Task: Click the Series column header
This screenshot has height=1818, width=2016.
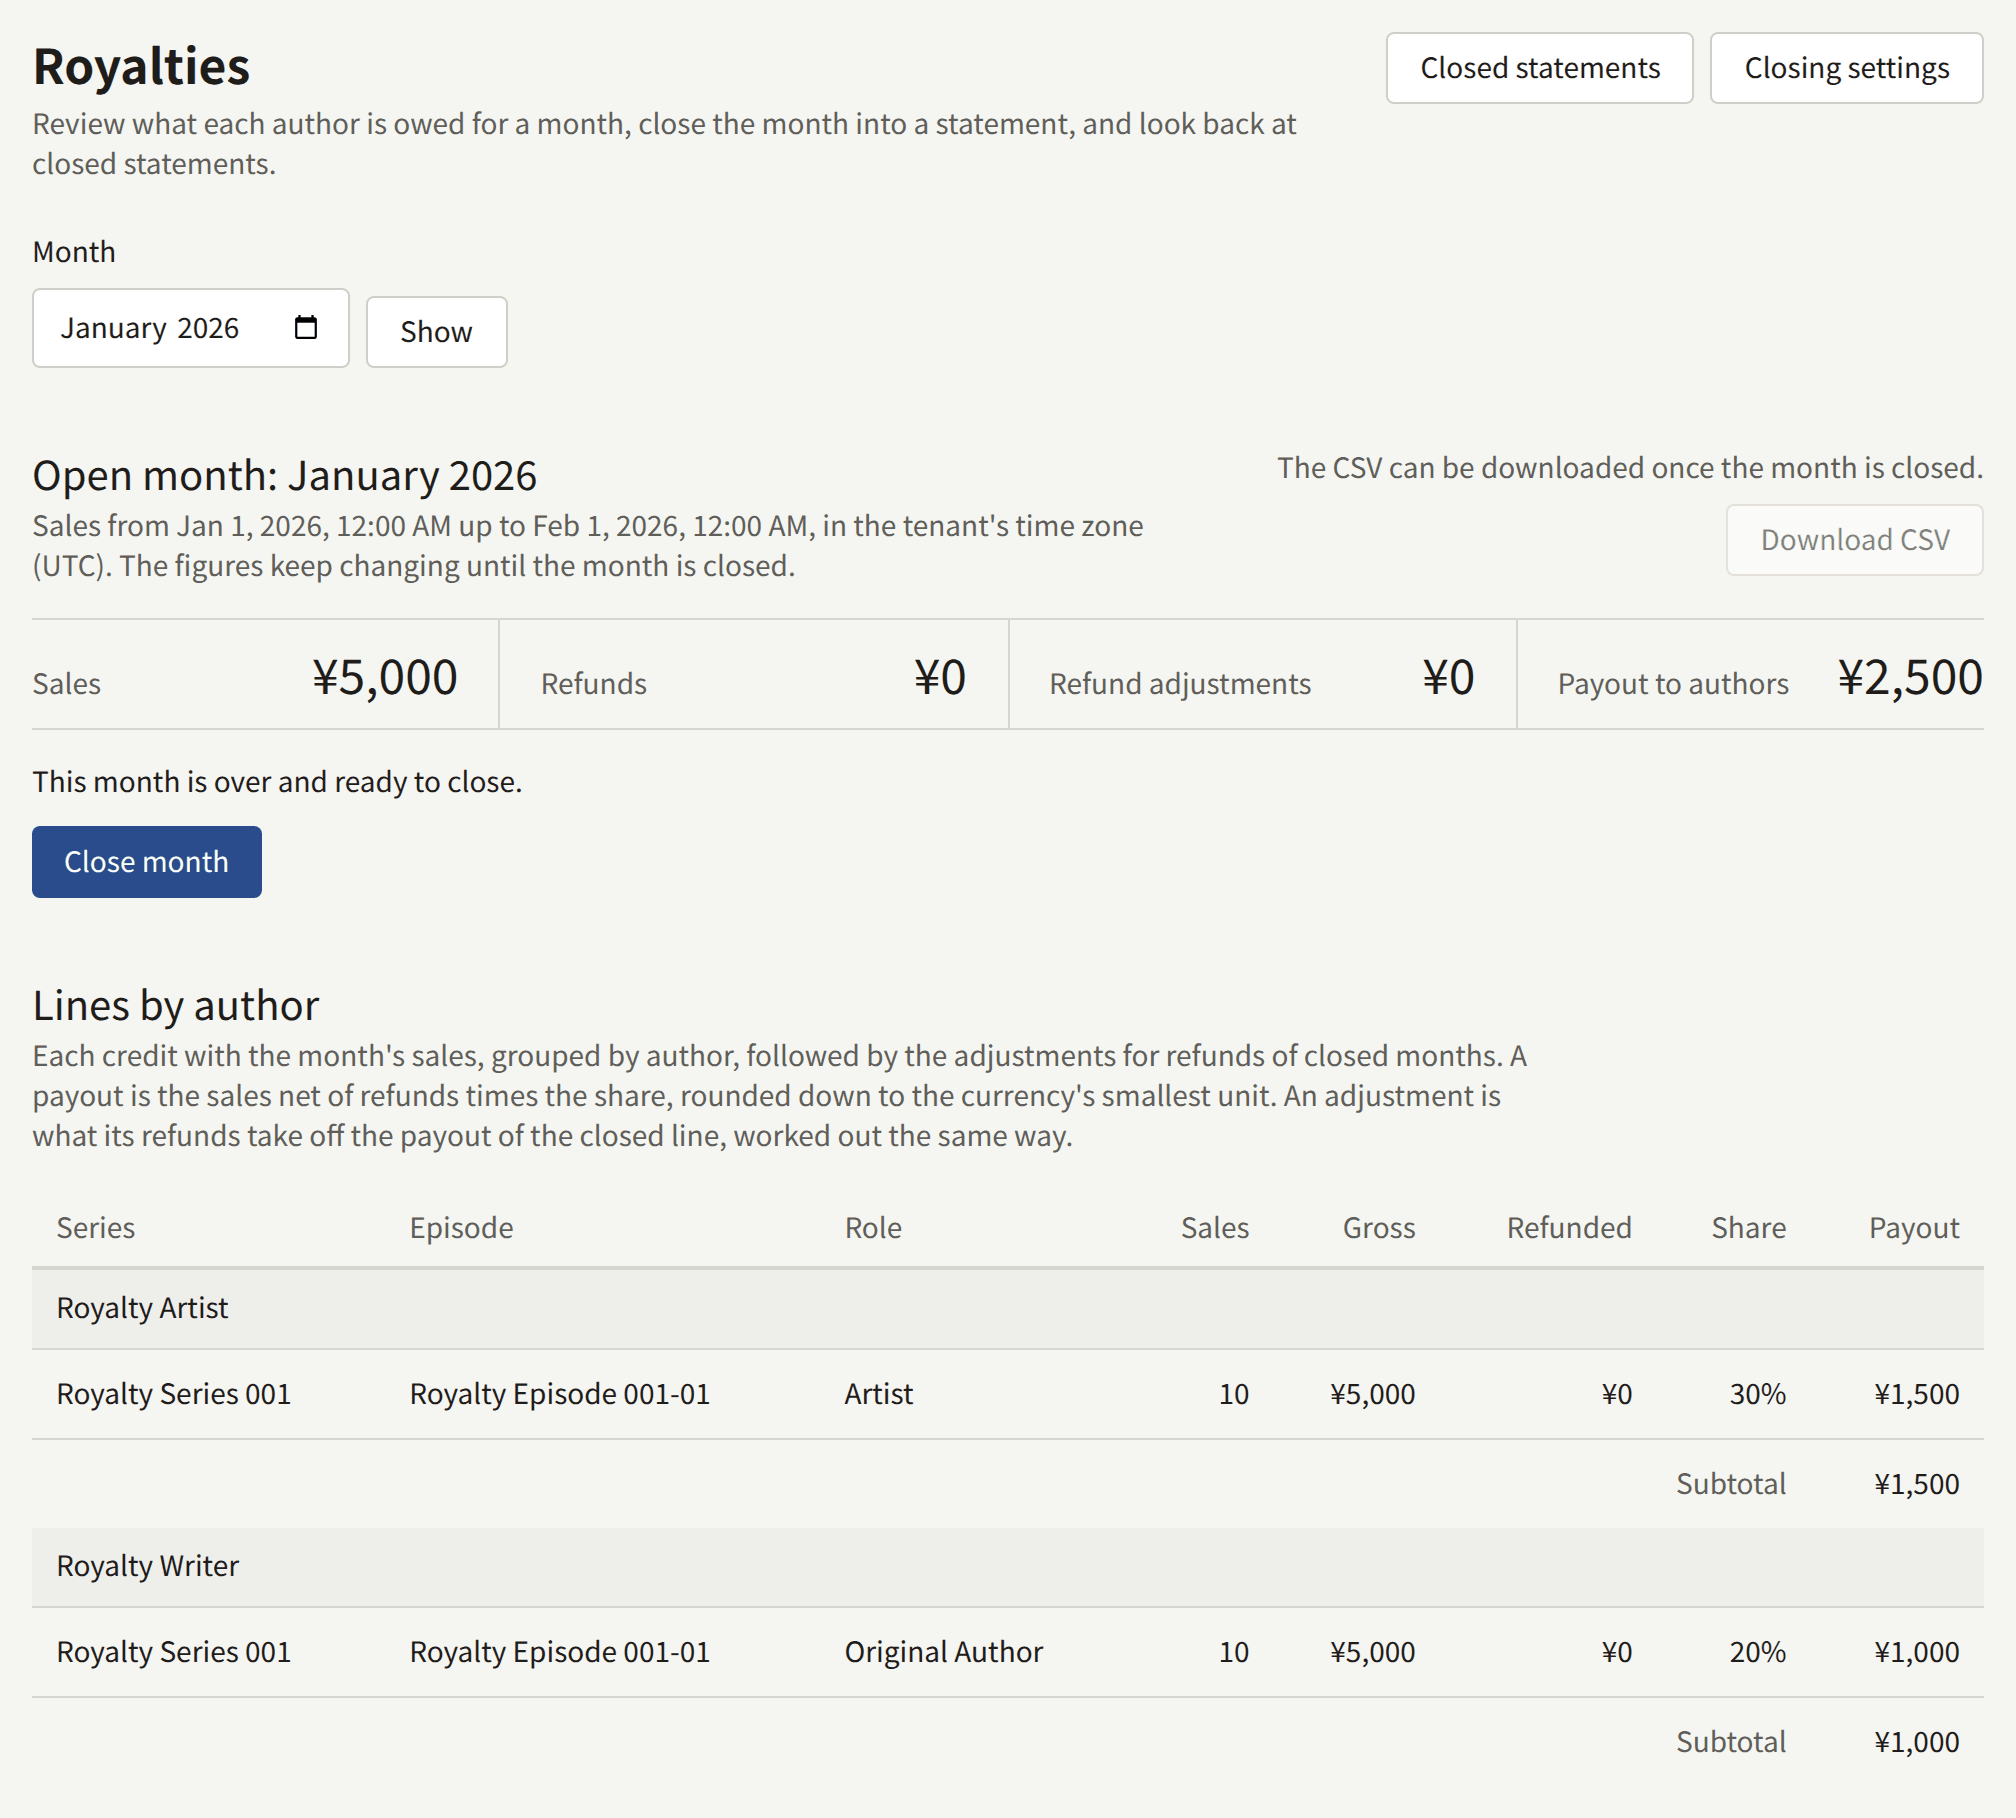Action: [96, 1228]
